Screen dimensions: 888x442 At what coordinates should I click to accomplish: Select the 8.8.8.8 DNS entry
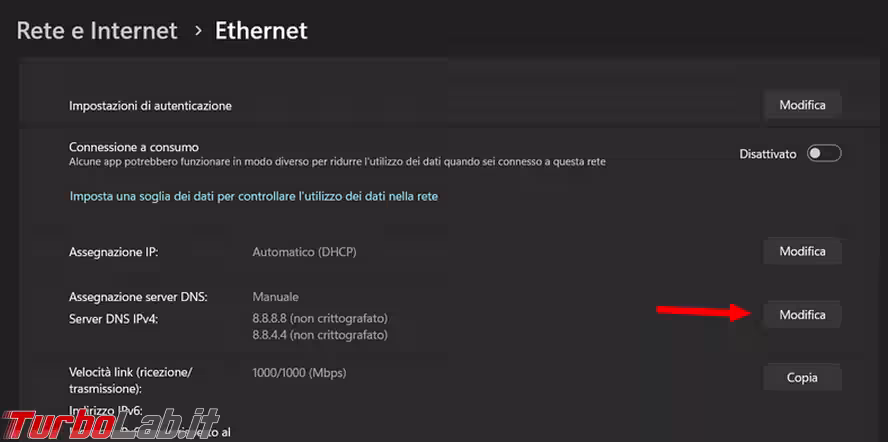(320, 318)
